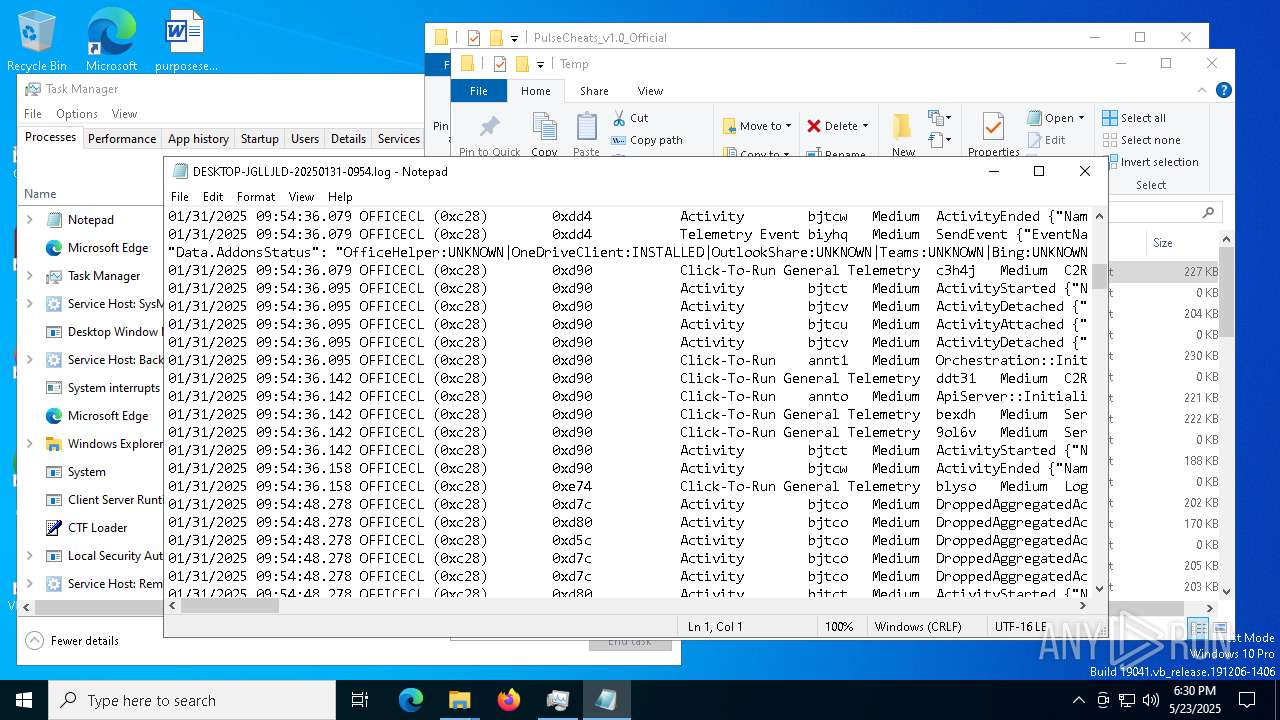Click the Windows Start button
The width and height of the screenshot is (1280, 720).
24,700
